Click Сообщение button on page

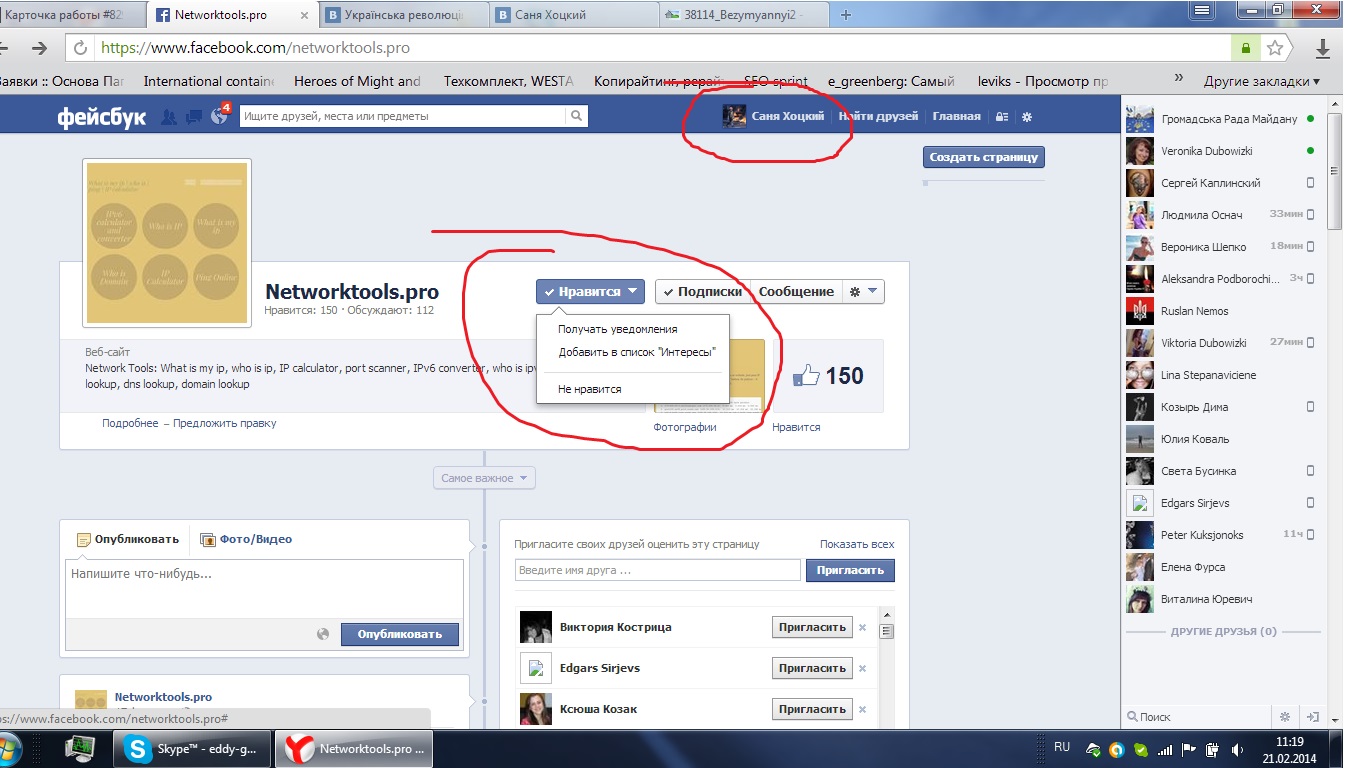796,291
